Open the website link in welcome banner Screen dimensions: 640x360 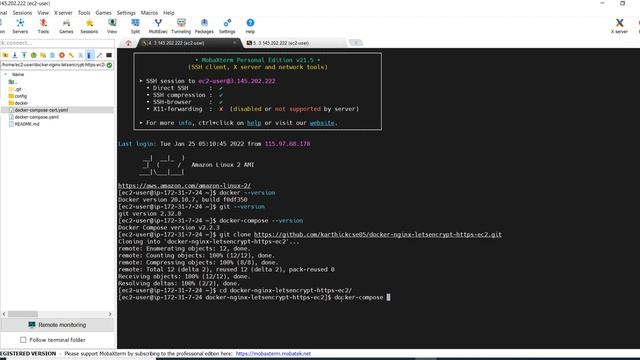322,123
